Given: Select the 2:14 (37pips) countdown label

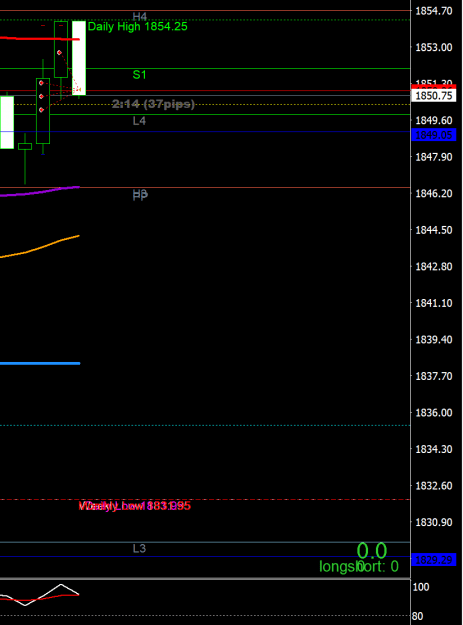Looking at the screenshot, I should click(x=153, y=104).
